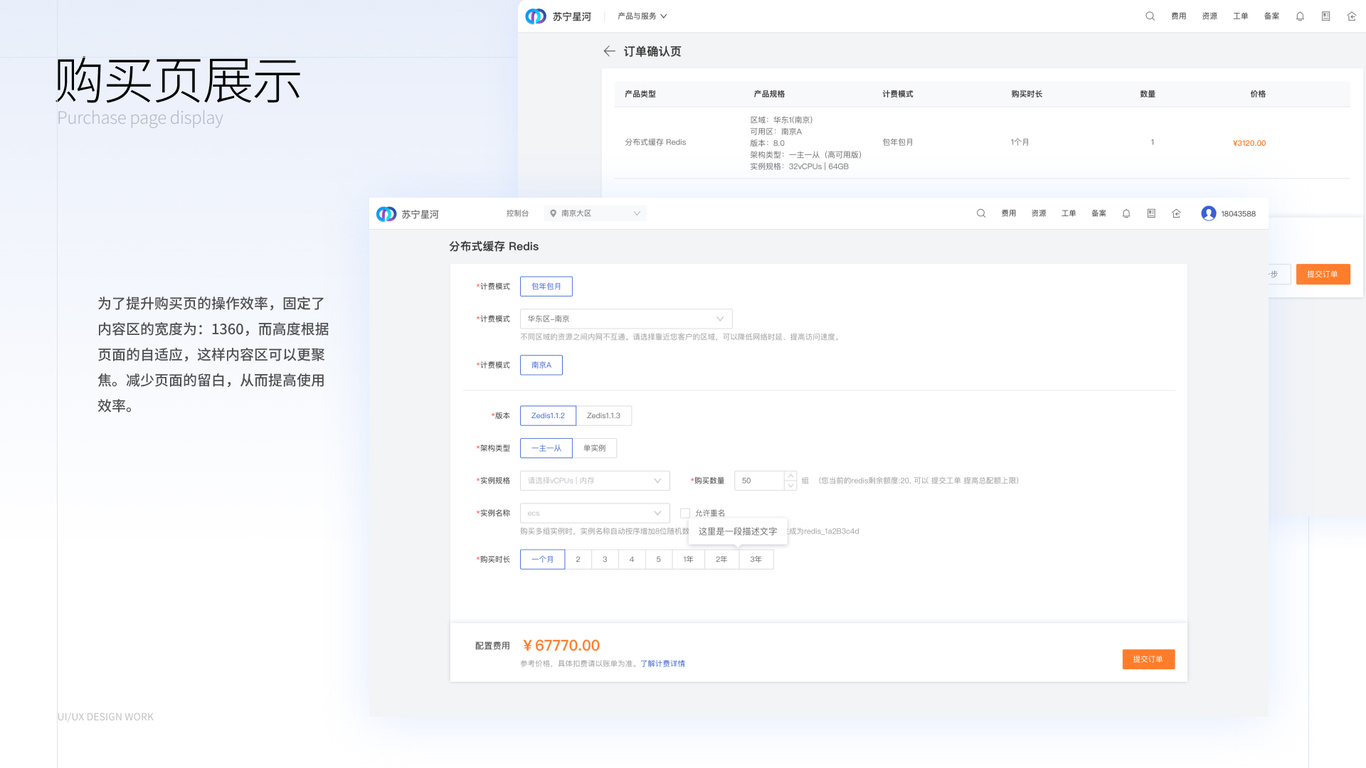Screen dimensions: 1366x768
Task: Select 2年 purchase duration
Action: pos(722,559)
